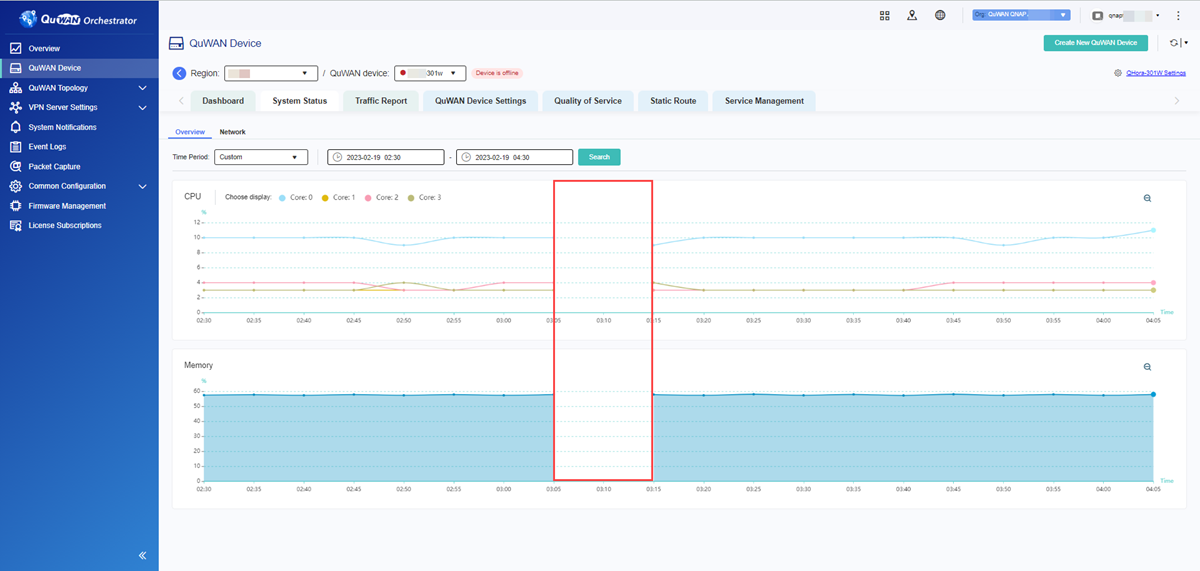Click the QuWAN Orchestrator logo
Viewport: 1200px width, 571px height.
[78, 17]
